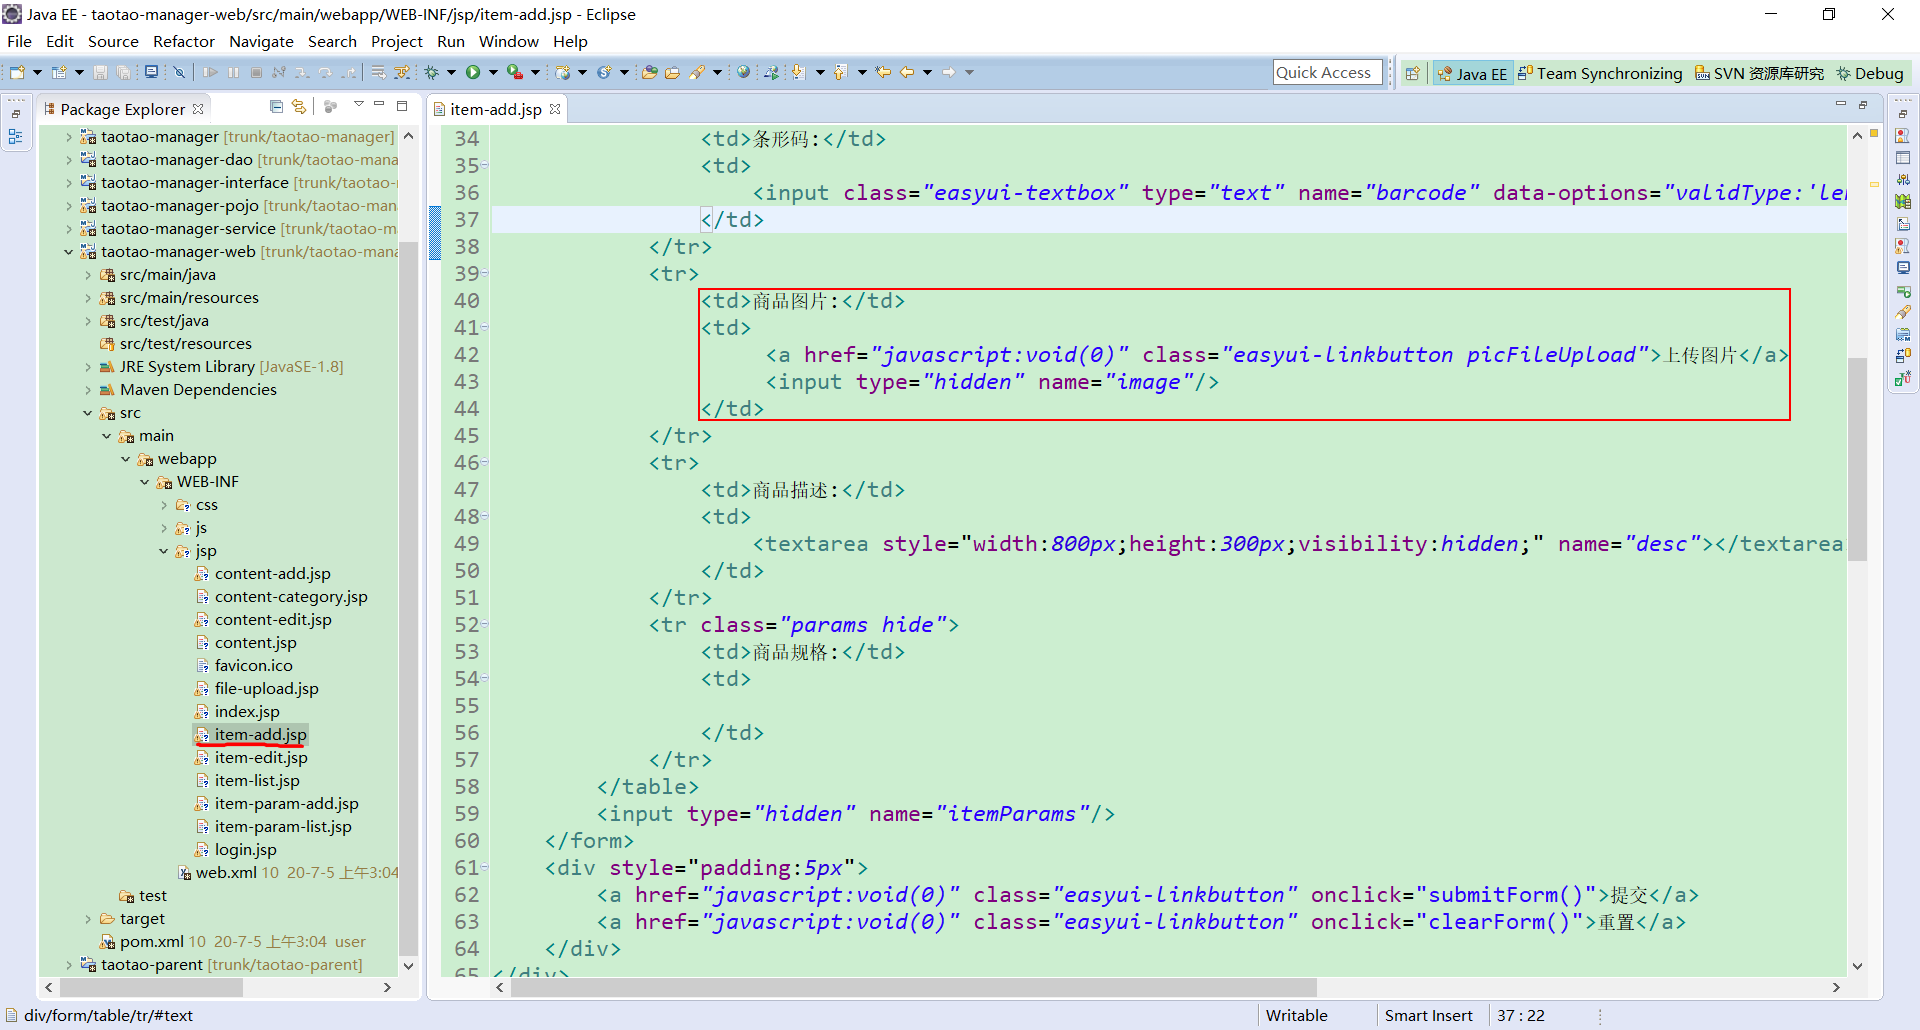Click the Quick Access search field
The image size is (1920, 1030).
tap(1327, 72)
